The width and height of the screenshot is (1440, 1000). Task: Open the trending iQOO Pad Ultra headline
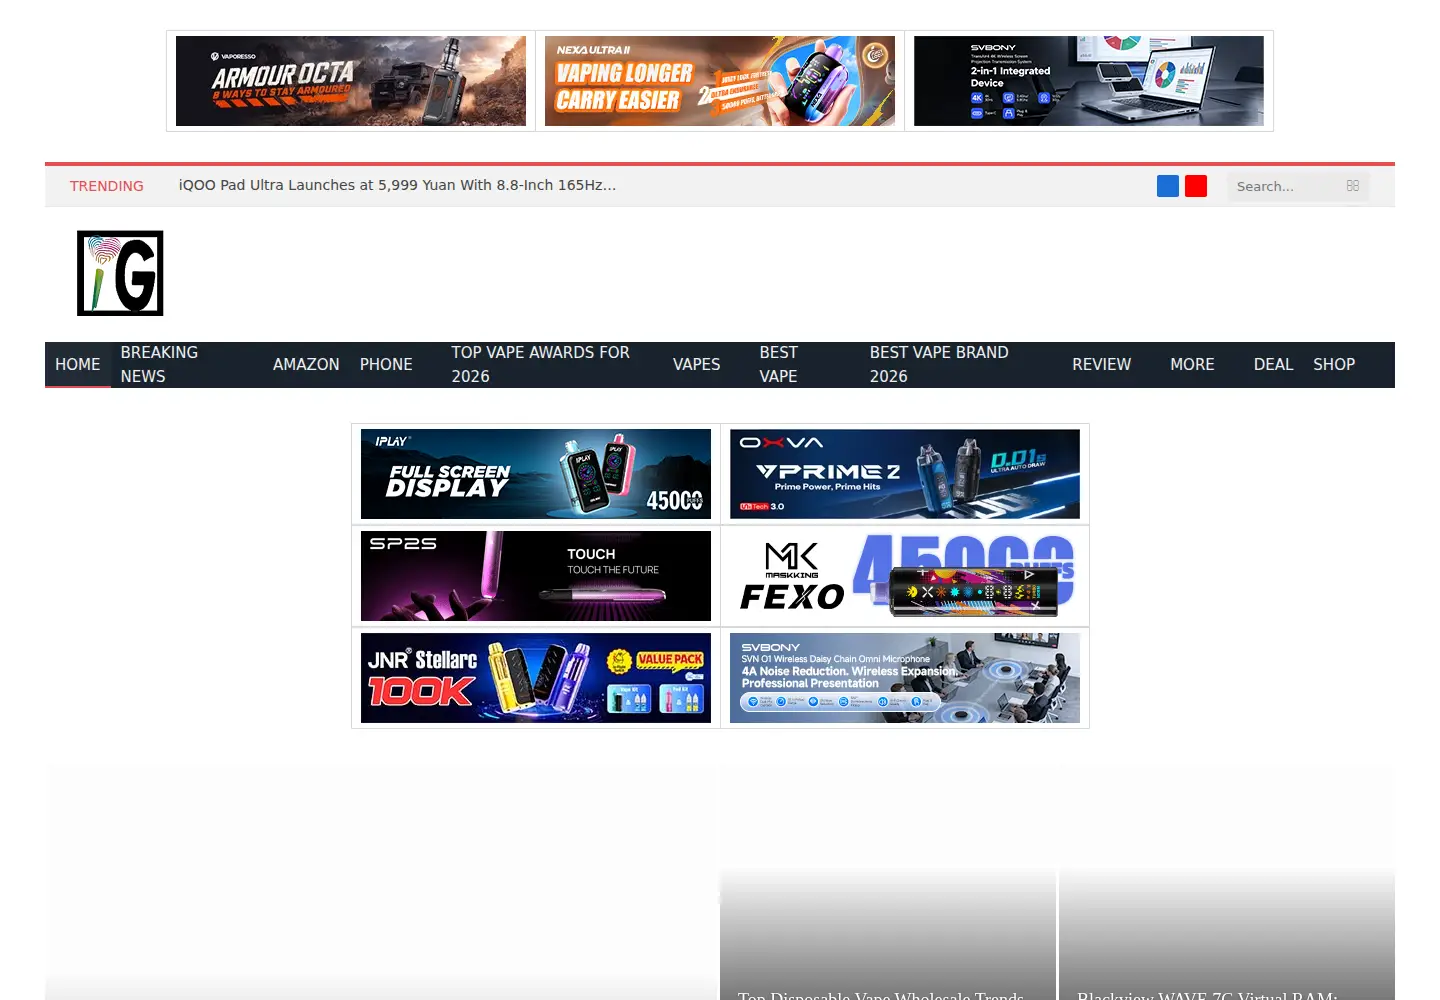coord(397,185)
